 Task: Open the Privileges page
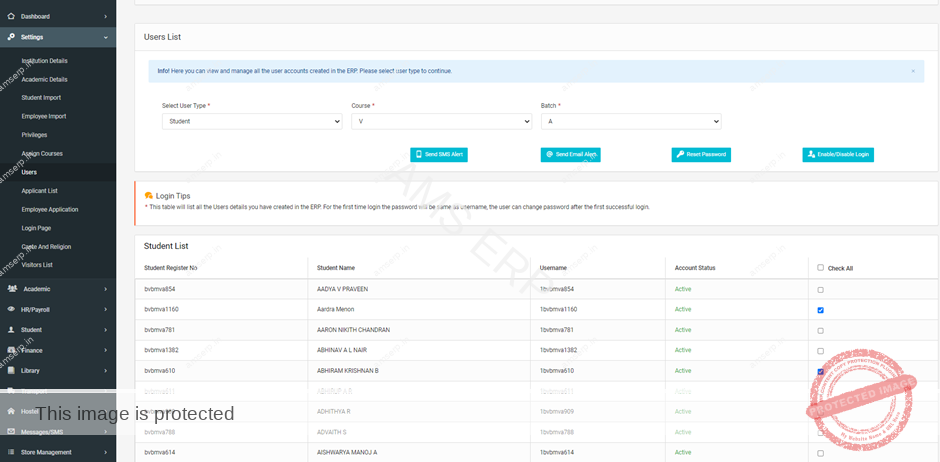(x=34, y=135)
